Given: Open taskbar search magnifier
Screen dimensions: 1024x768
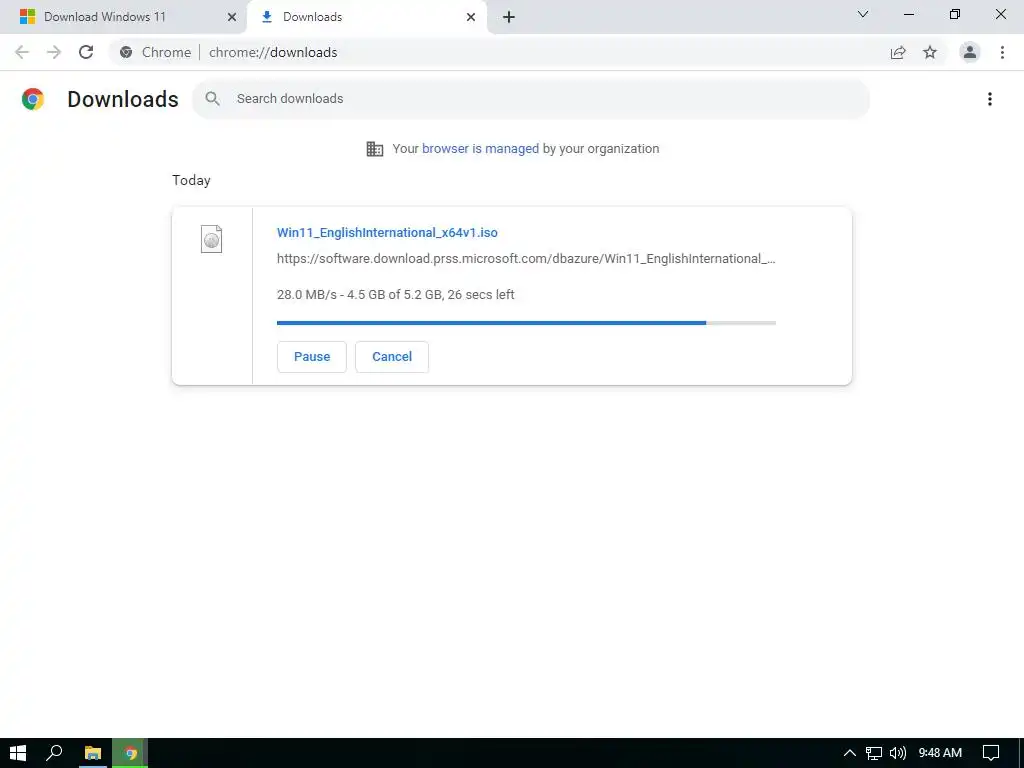Looking at the screenshot, I should 54,753.
